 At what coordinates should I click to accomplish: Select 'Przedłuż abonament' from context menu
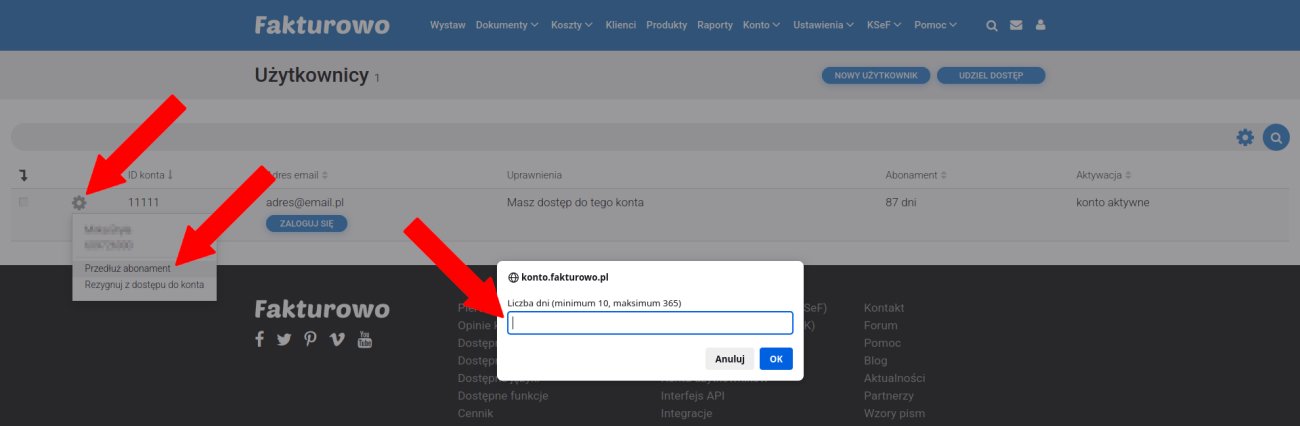click(128, 268)
